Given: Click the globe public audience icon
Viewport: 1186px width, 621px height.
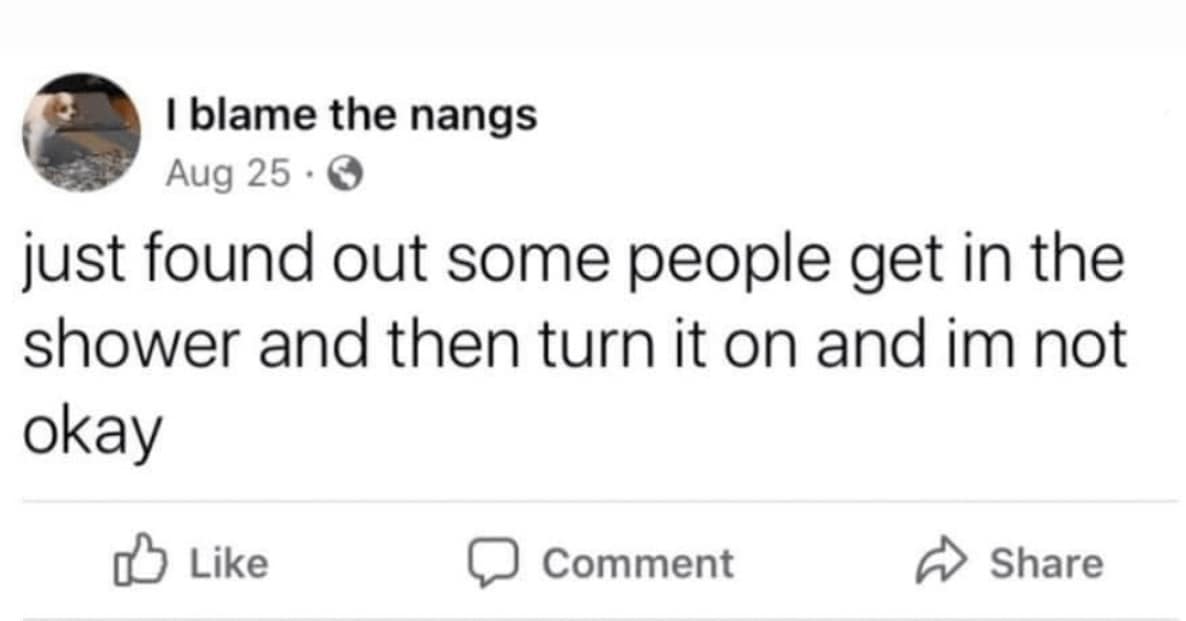Looking at the screenshot, I should pyautogui.click(x=345, y=176).
